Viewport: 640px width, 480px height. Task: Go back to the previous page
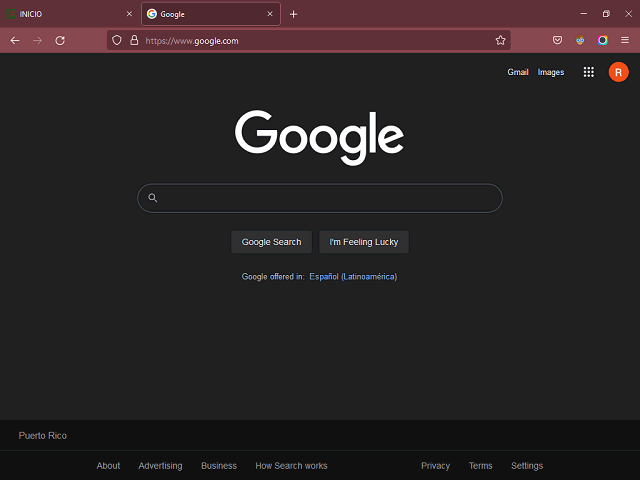[15, 40]
